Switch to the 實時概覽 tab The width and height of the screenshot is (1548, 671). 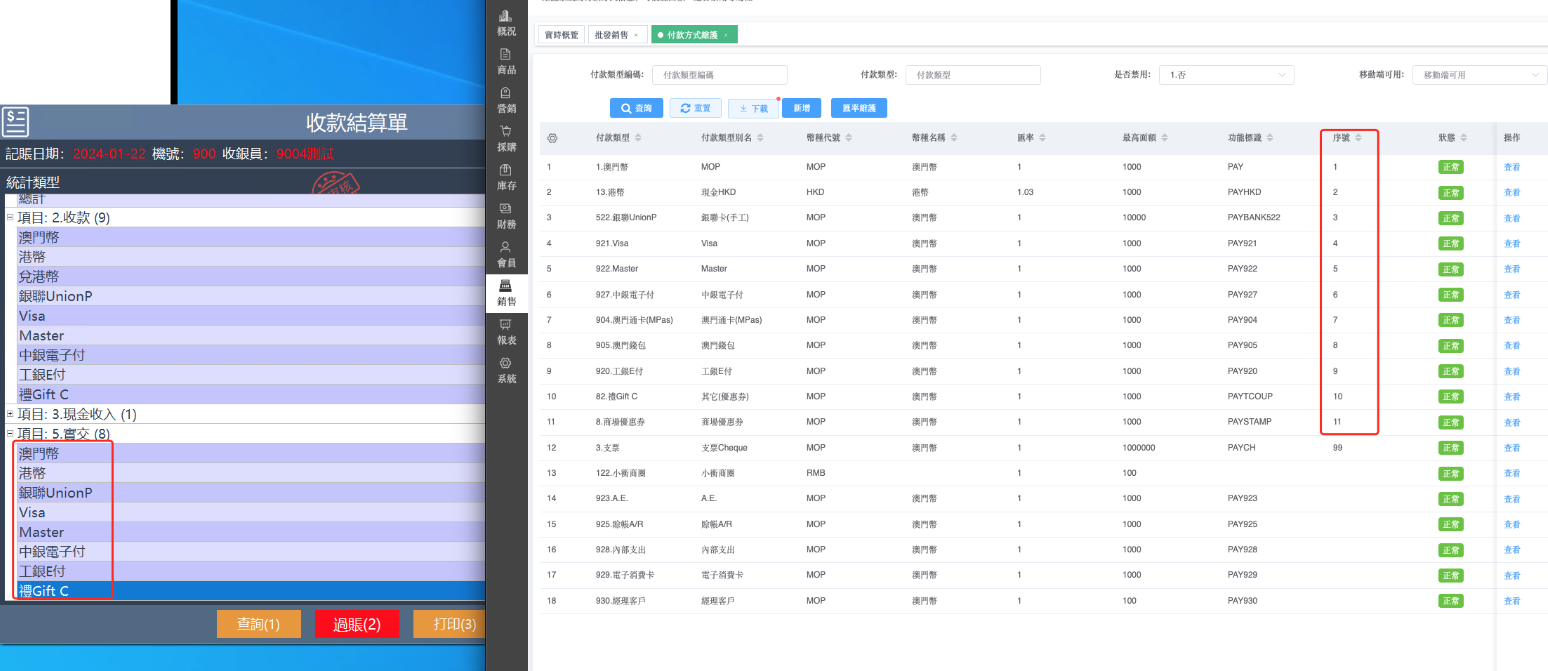coord(561,35)
